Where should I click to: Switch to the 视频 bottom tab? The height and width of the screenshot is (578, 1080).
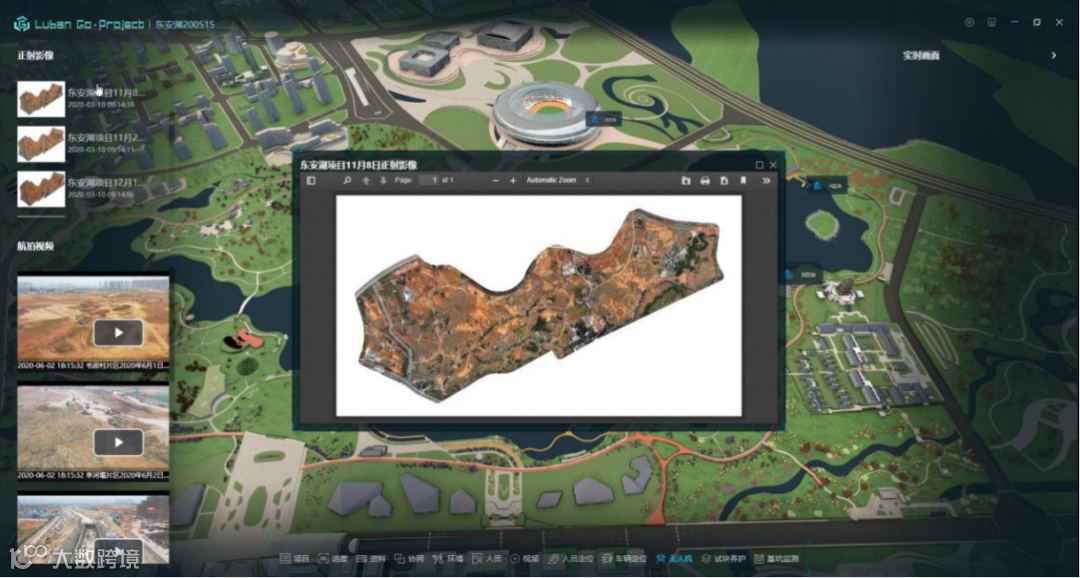[x=525, y=559]
